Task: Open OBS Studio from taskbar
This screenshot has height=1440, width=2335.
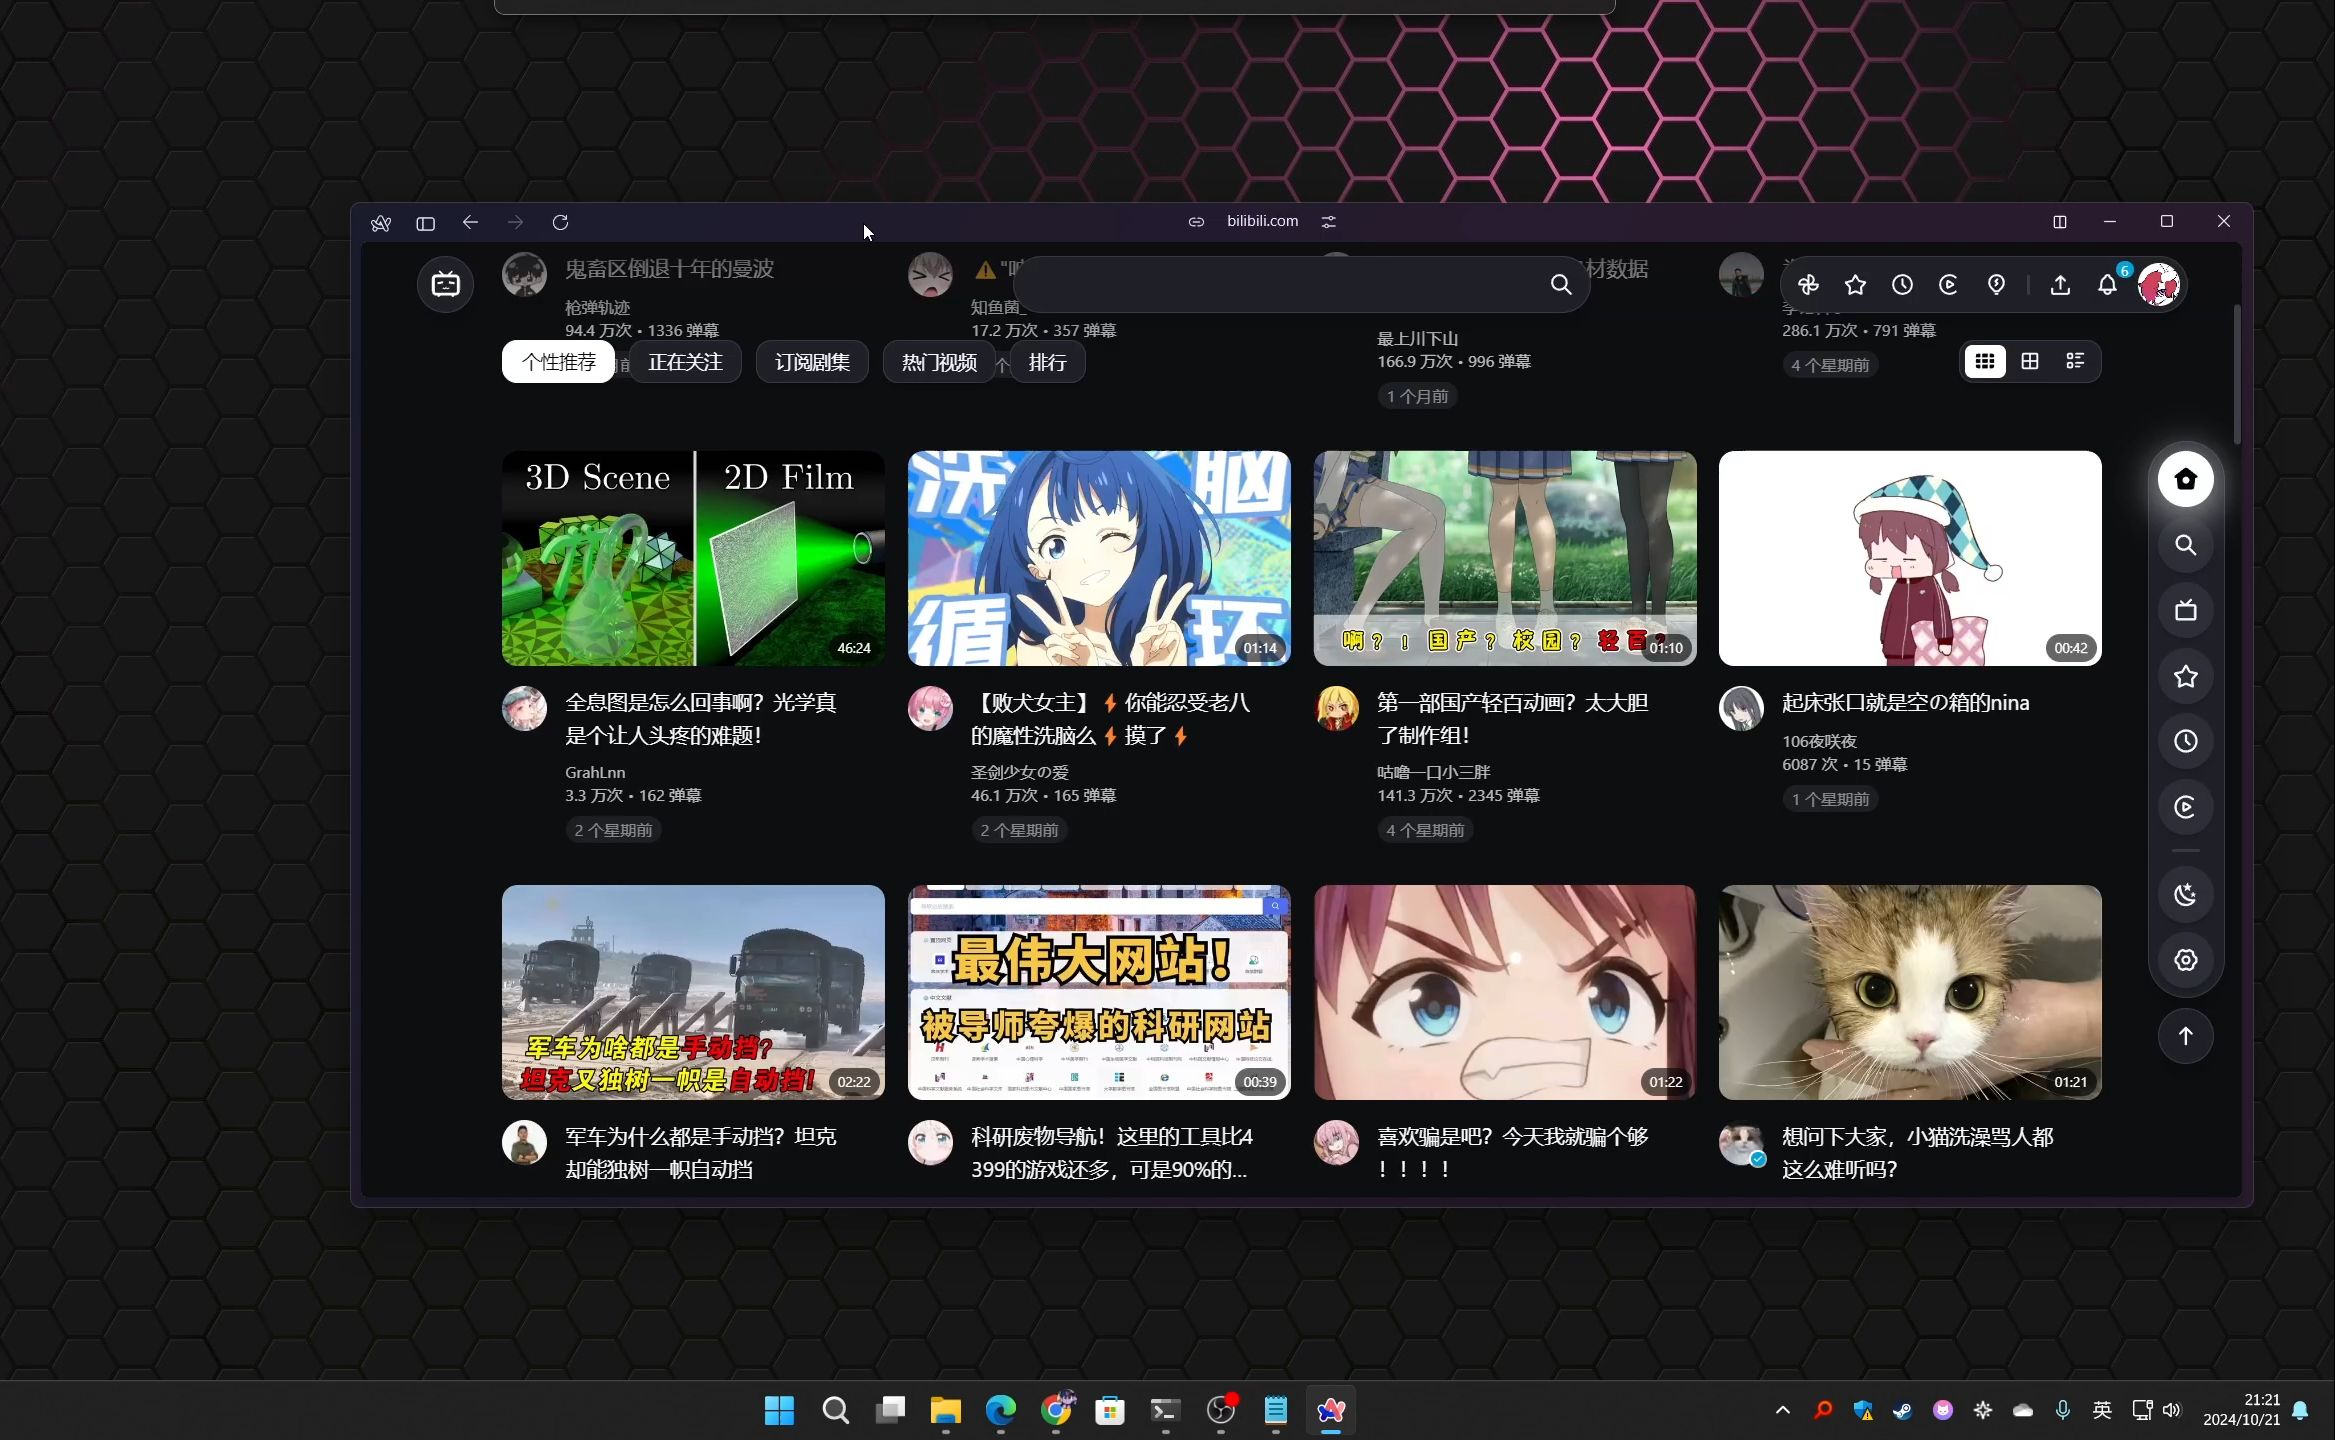Action: pos(1221,1411)
